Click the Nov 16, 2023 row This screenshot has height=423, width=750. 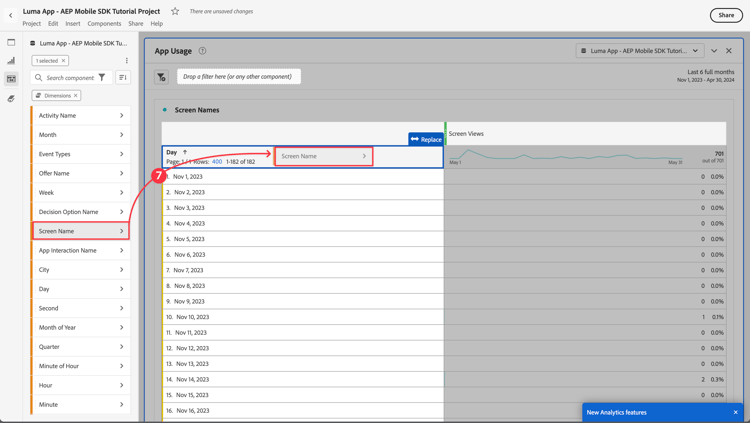tap(303, 411)
